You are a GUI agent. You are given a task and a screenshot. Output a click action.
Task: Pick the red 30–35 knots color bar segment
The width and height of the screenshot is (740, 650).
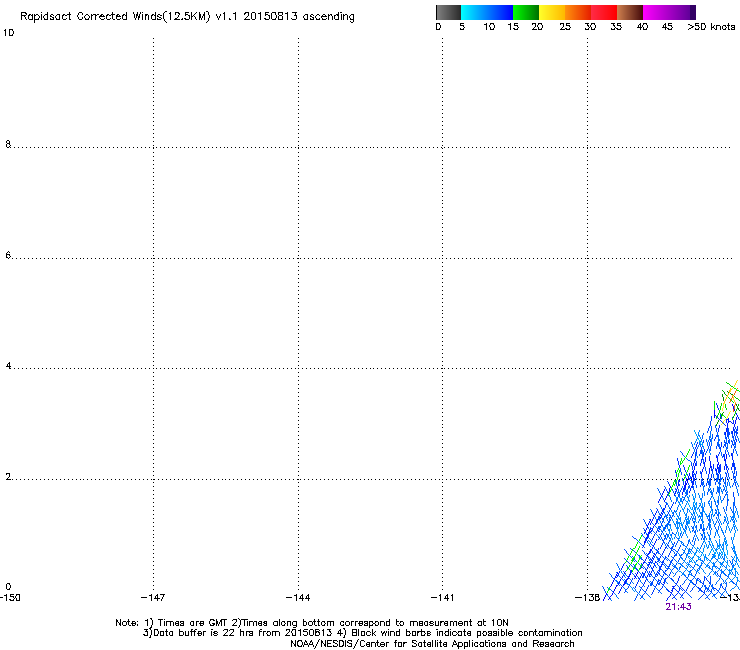click(x=604, y=12)
